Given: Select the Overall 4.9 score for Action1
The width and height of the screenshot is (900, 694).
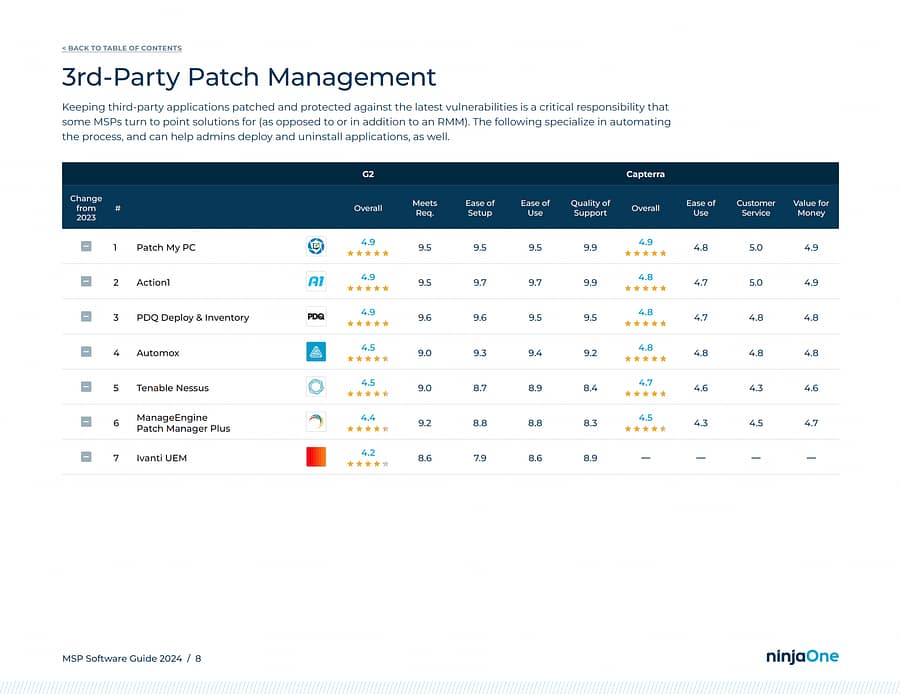Looking at the screenshot, I should pyautogui.click(x=368, y=277).
